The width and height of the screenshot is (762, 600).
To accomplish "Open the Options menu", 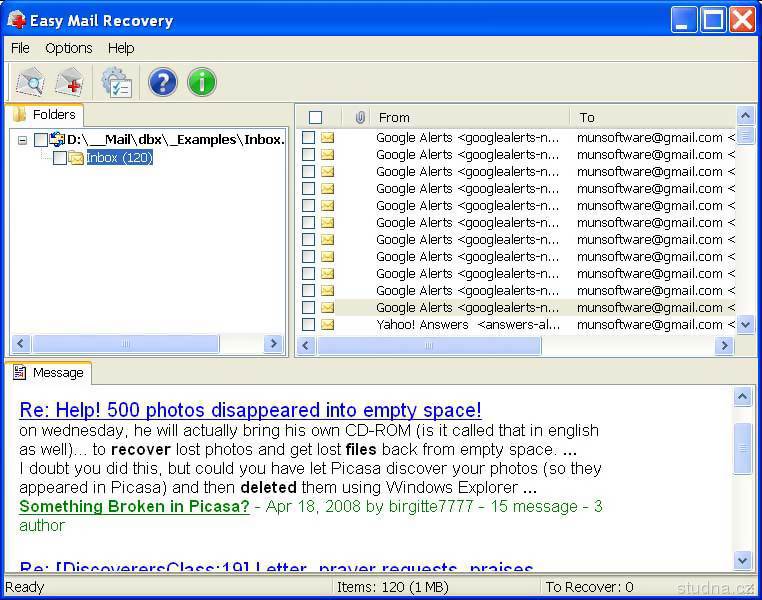I will 69,48.
